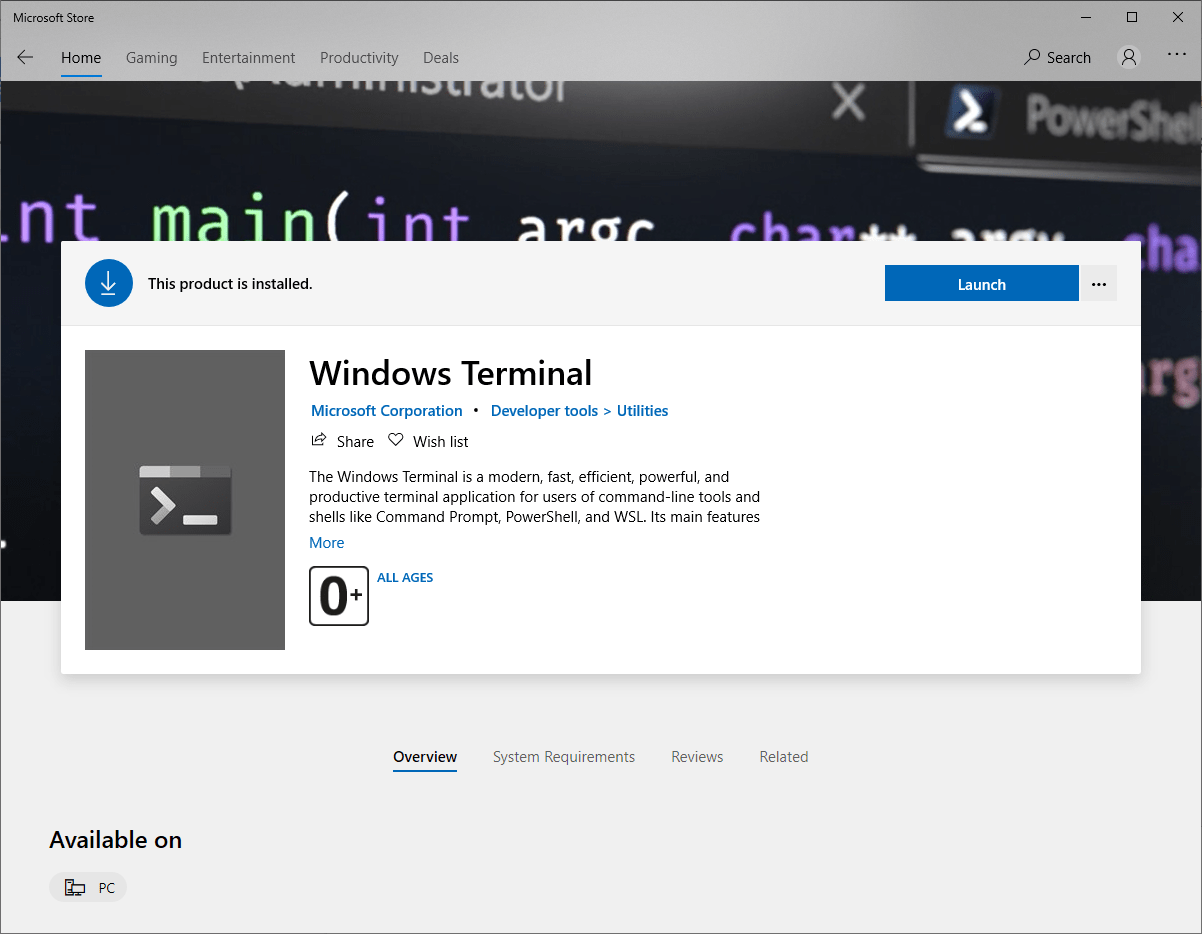Click the PC device availability chip
Image resolution: width=1202 pixels, height=934 pixels.
click(x=88, y=888)
